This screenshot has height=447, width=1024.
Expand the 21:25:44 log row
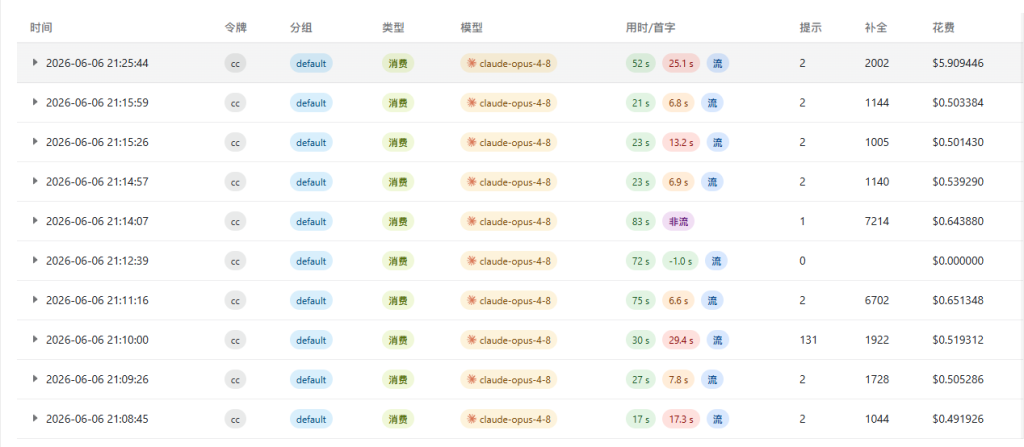pyautogui.click(x=35, y=63)
